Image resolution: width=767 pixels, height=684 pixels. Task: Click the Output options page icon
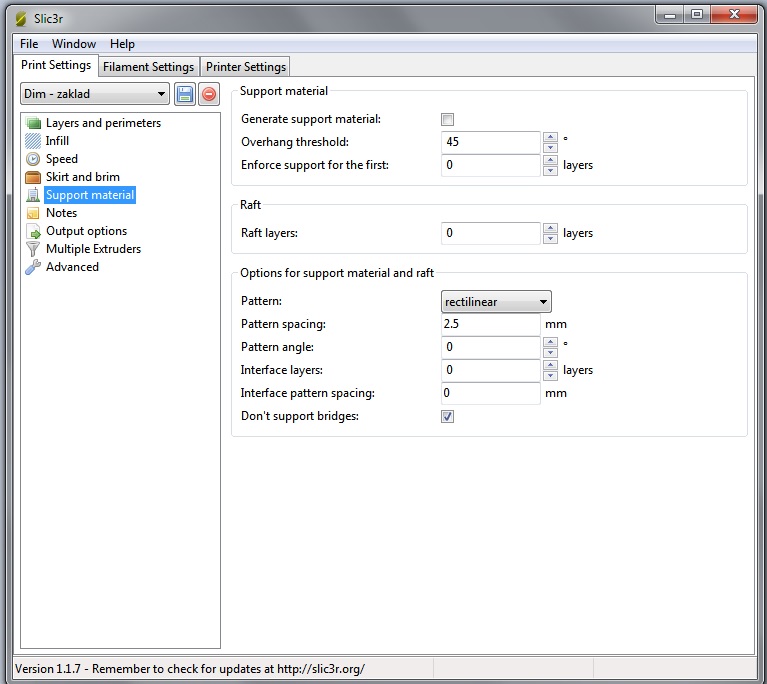(x=33, y=231)
